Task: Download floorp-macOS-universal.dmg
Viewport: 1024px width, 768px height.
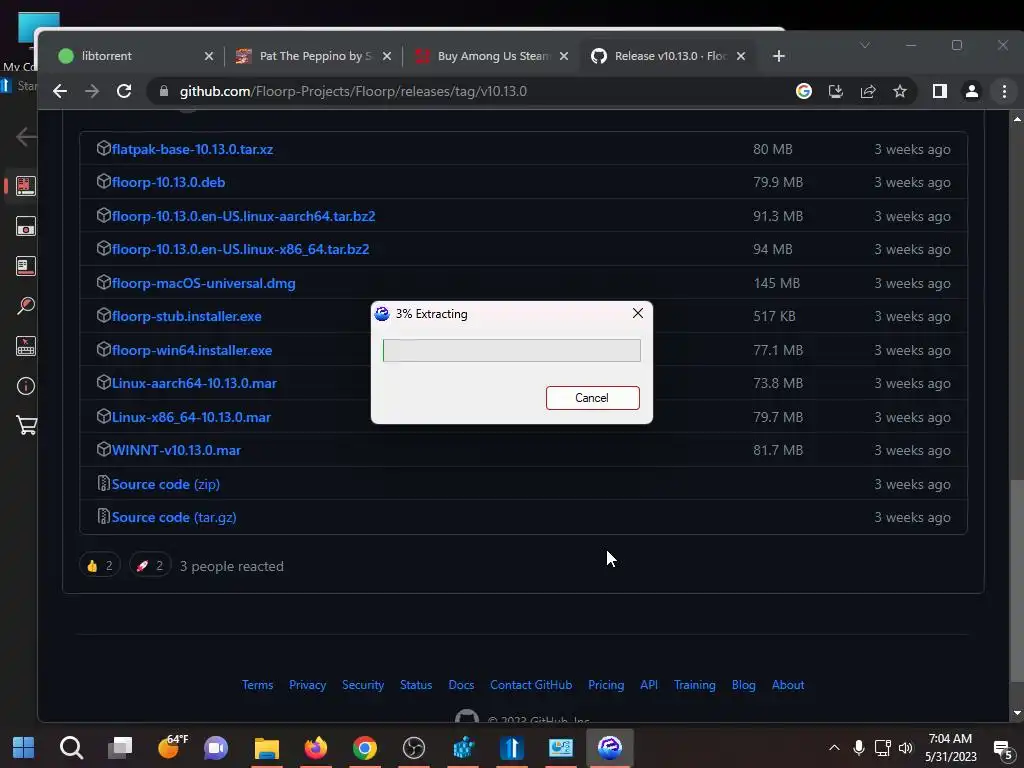Action: point(203,283)
